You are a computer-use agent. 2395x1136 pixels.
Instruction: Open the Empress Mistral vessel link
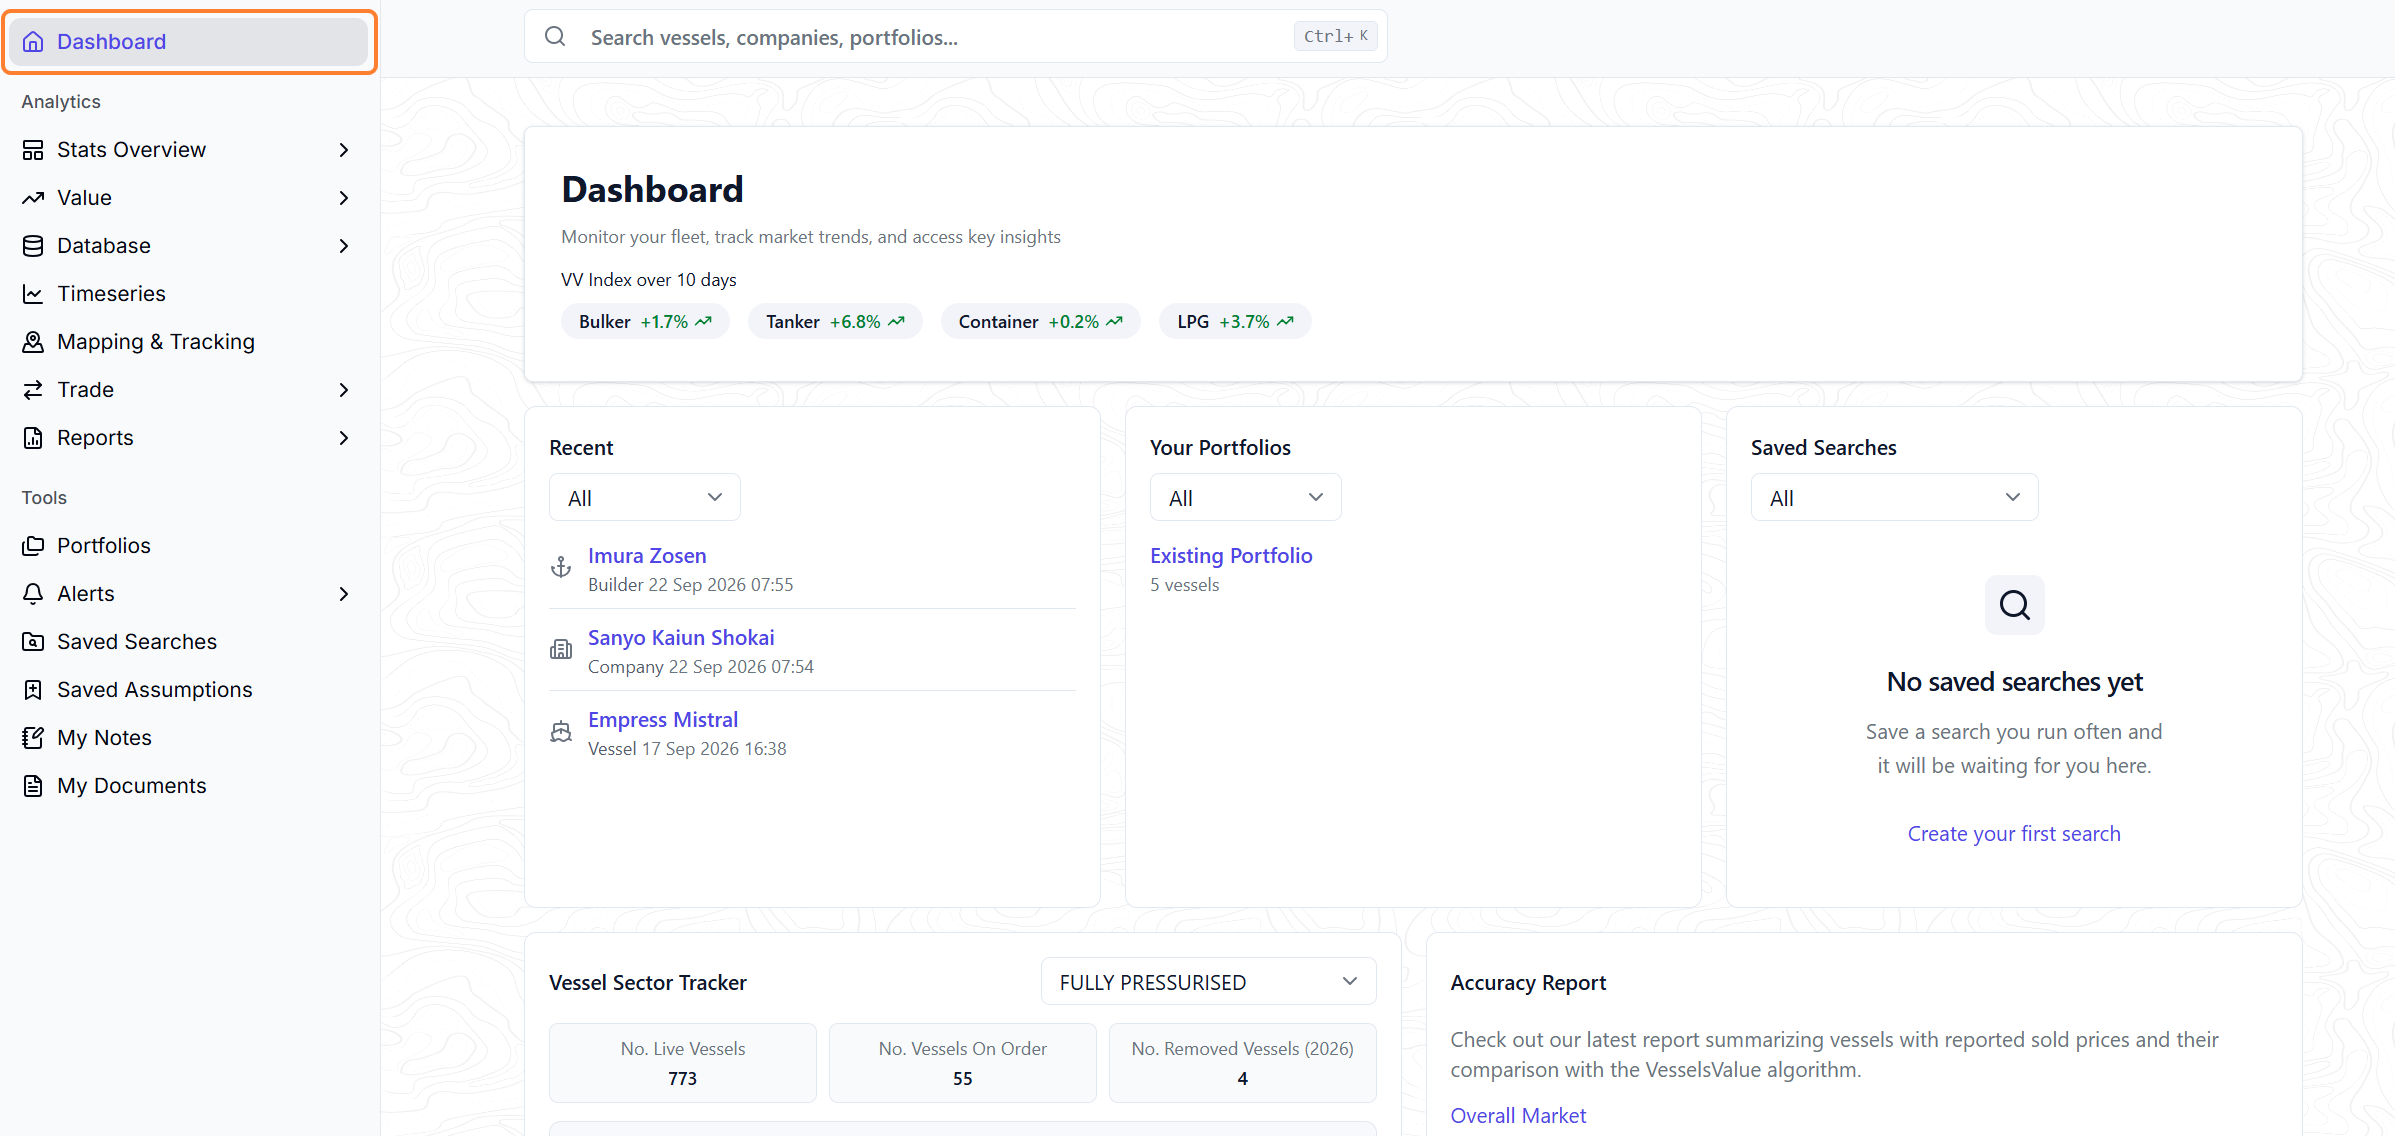coord(663,720)
